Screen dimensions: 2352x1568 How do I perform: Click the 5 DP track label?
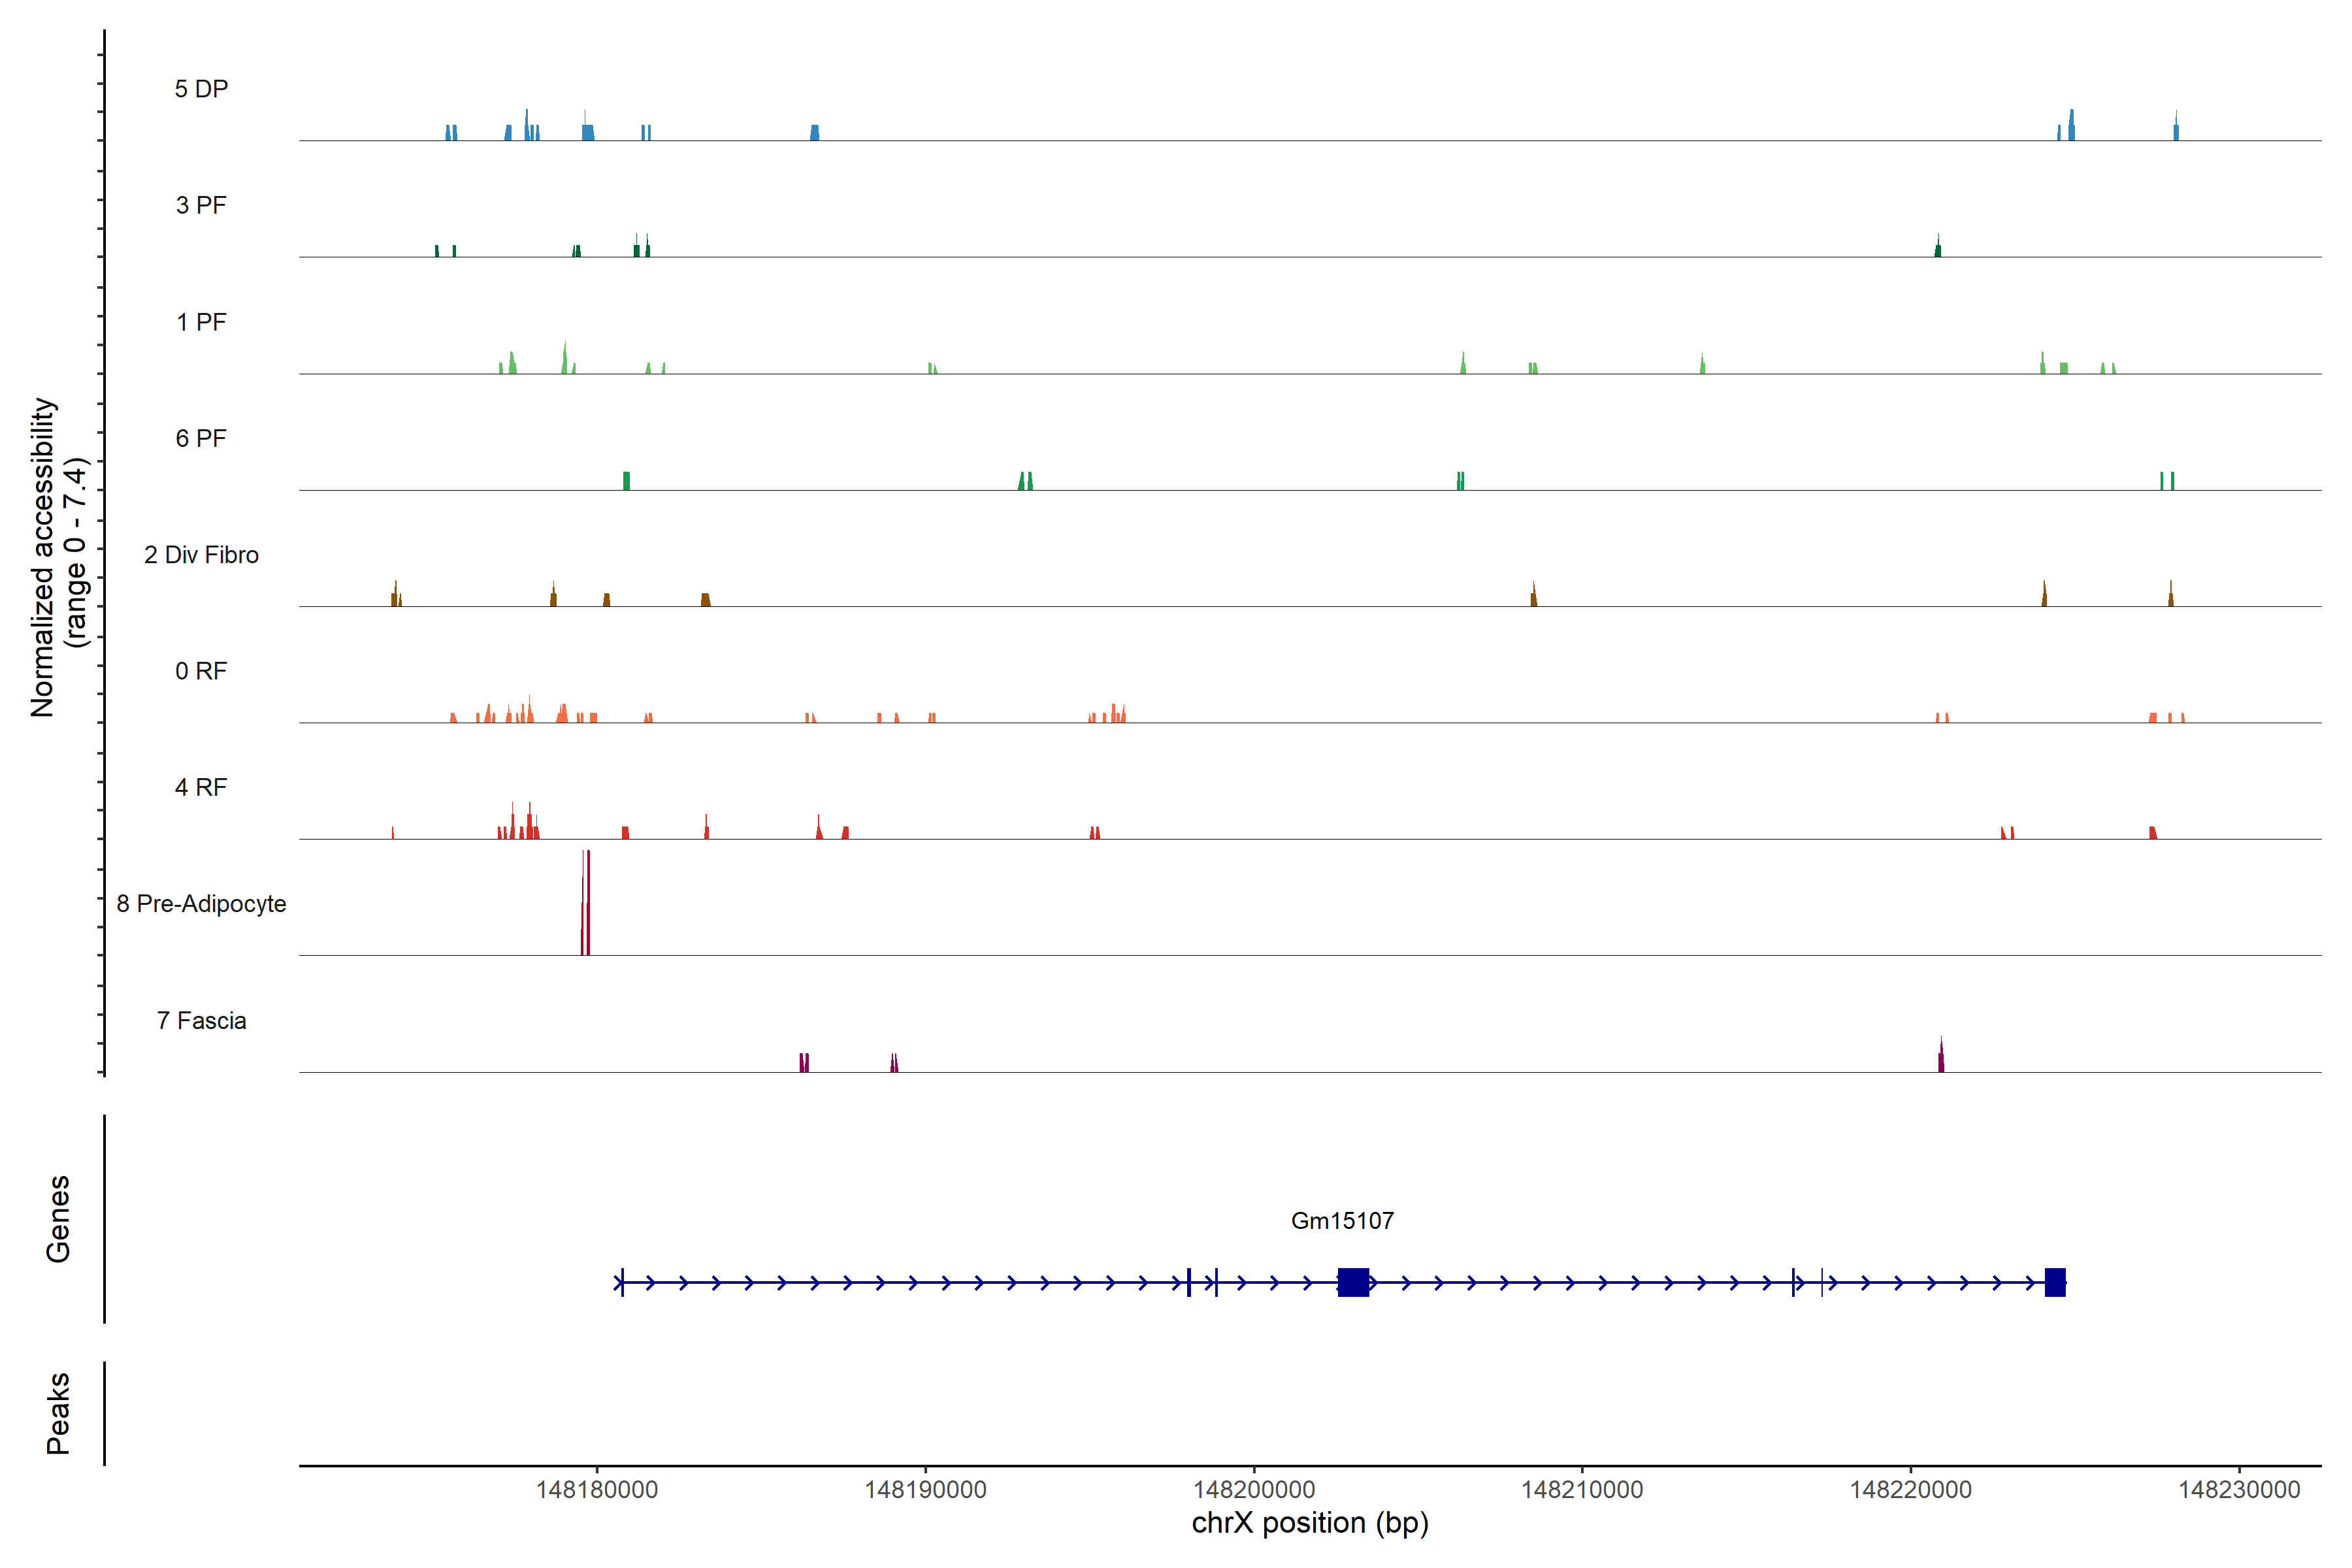(x=201, y=89)
